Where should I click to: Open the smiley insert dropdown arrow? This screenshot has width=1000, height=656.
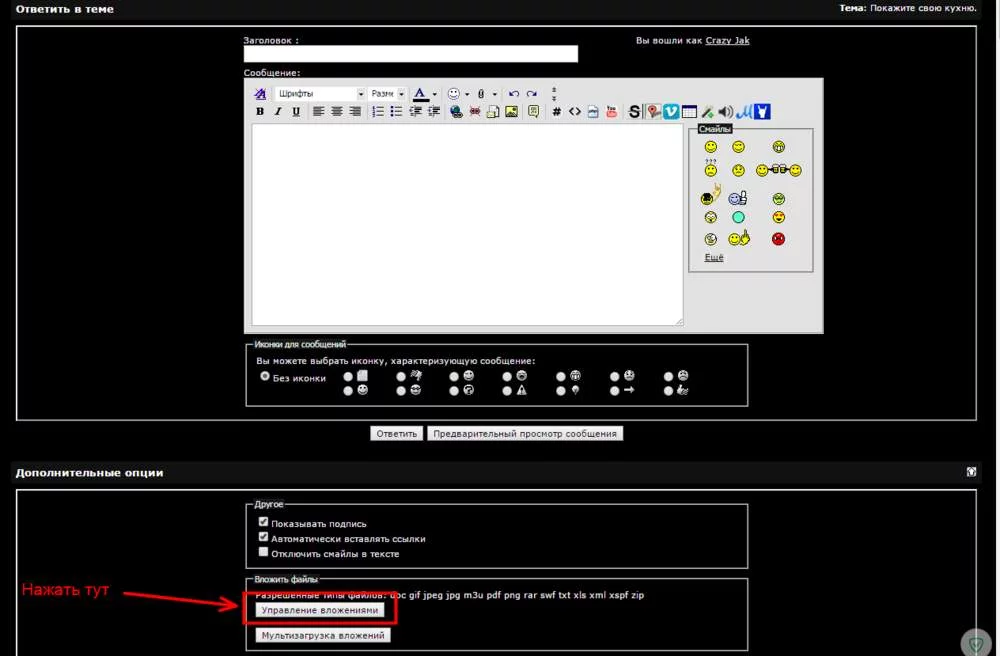tap(467, 94)
